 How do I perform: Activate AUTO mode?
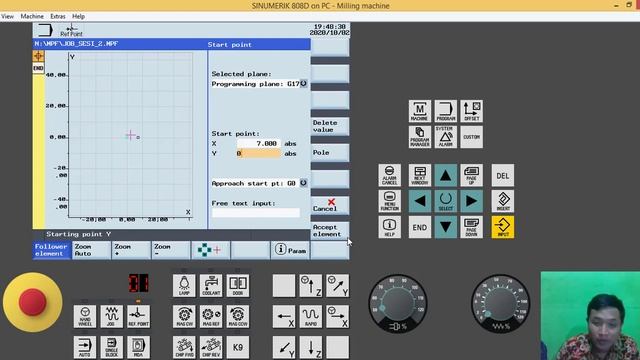(x=85, y=347)
